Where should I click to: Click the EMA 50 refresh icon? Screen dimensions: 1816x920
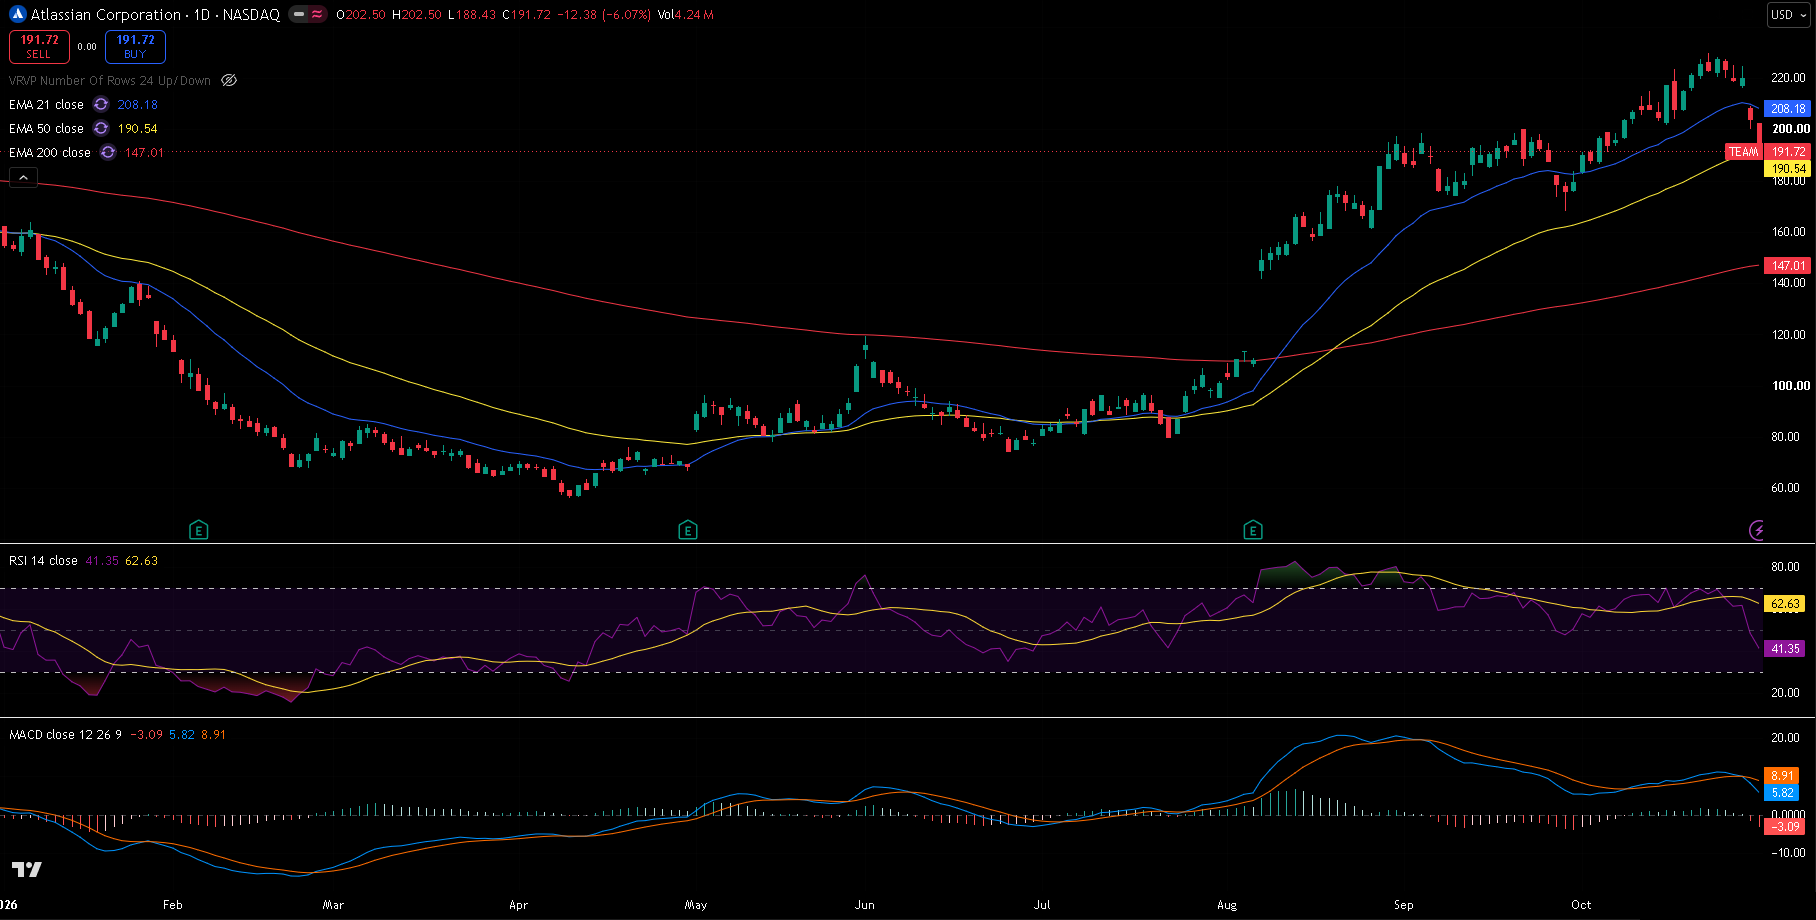click(x=101, y=129)
